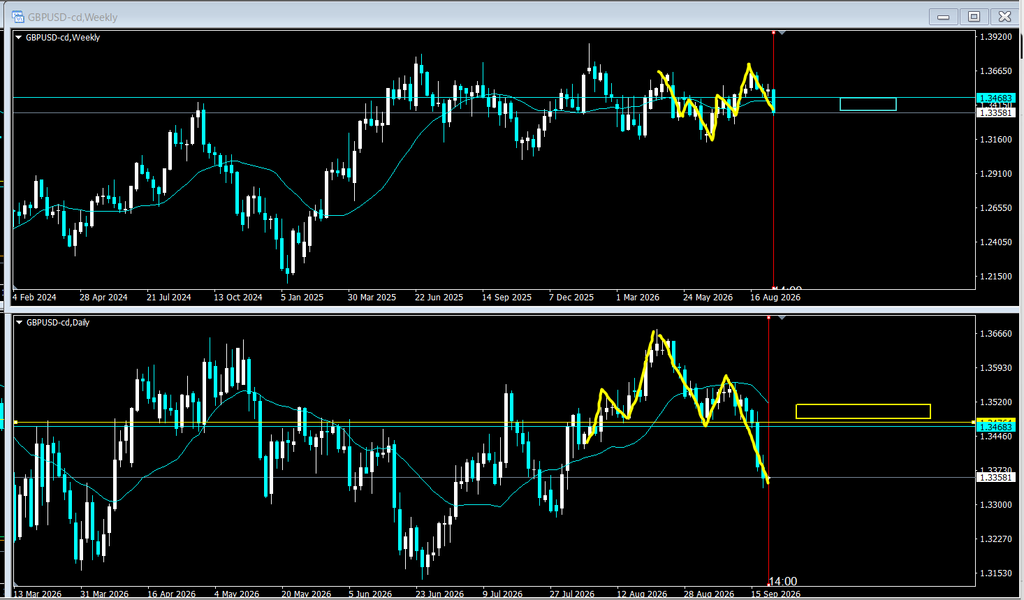Select the cyan rectangle on the Weekly chart
Viewport: 1024px width, 600px height.
[868, 104]
